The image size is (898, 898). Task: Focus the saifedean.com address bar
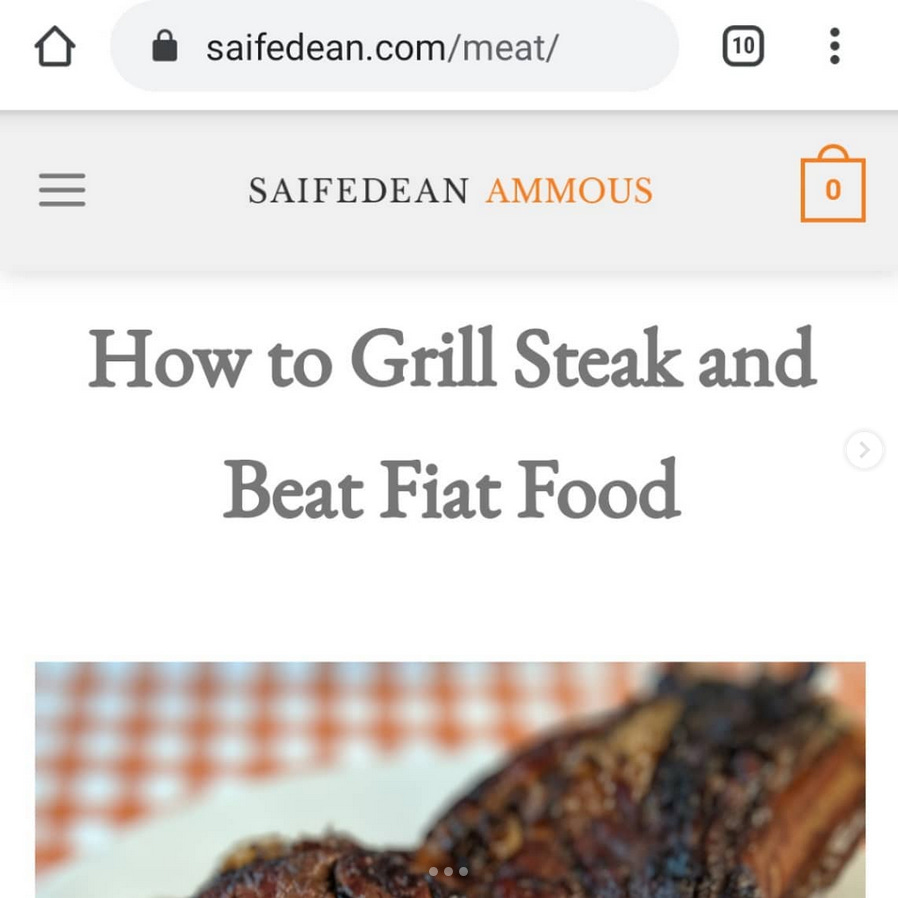[x=395, y=46]
